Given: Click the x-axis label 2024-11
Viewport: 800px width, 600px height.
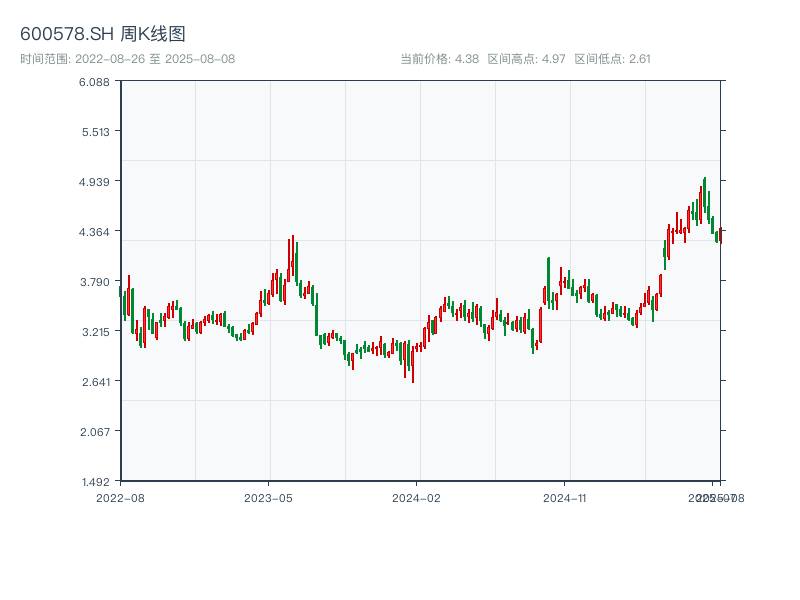Looking at the screenshot, I should pyautogui.click(x=565, y=498).
